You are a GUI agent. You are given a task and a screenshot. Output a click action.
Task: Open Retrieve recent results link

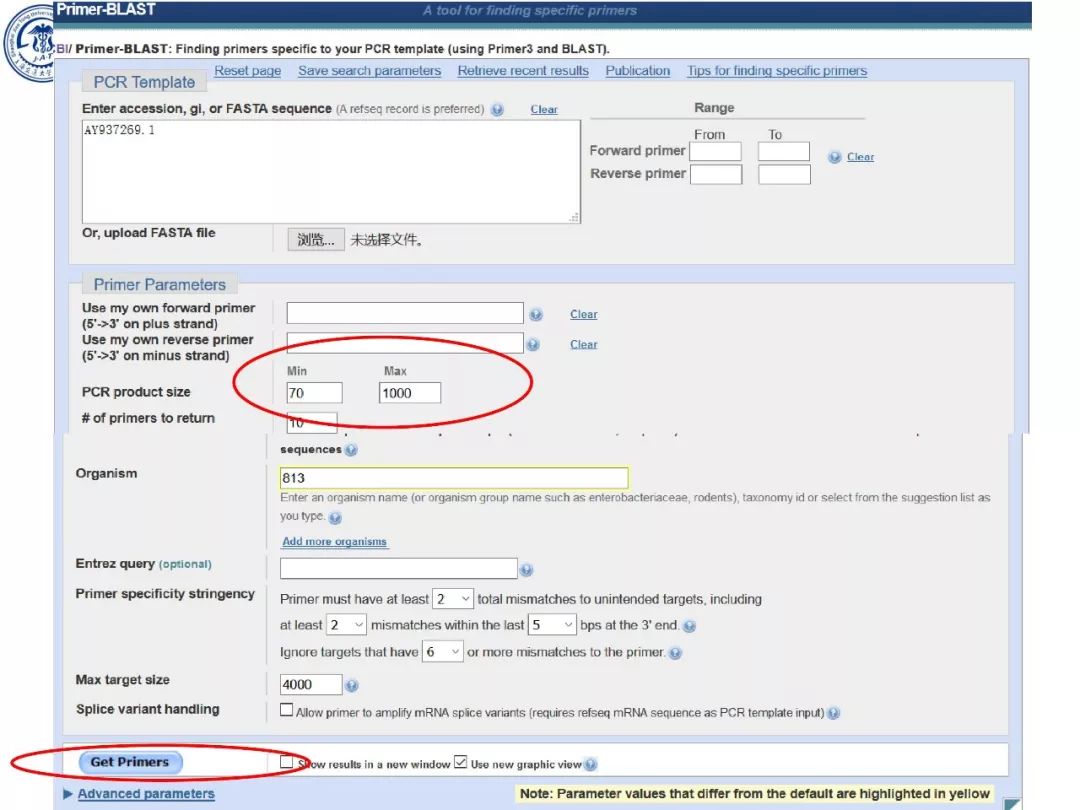(x=523, y=70)
